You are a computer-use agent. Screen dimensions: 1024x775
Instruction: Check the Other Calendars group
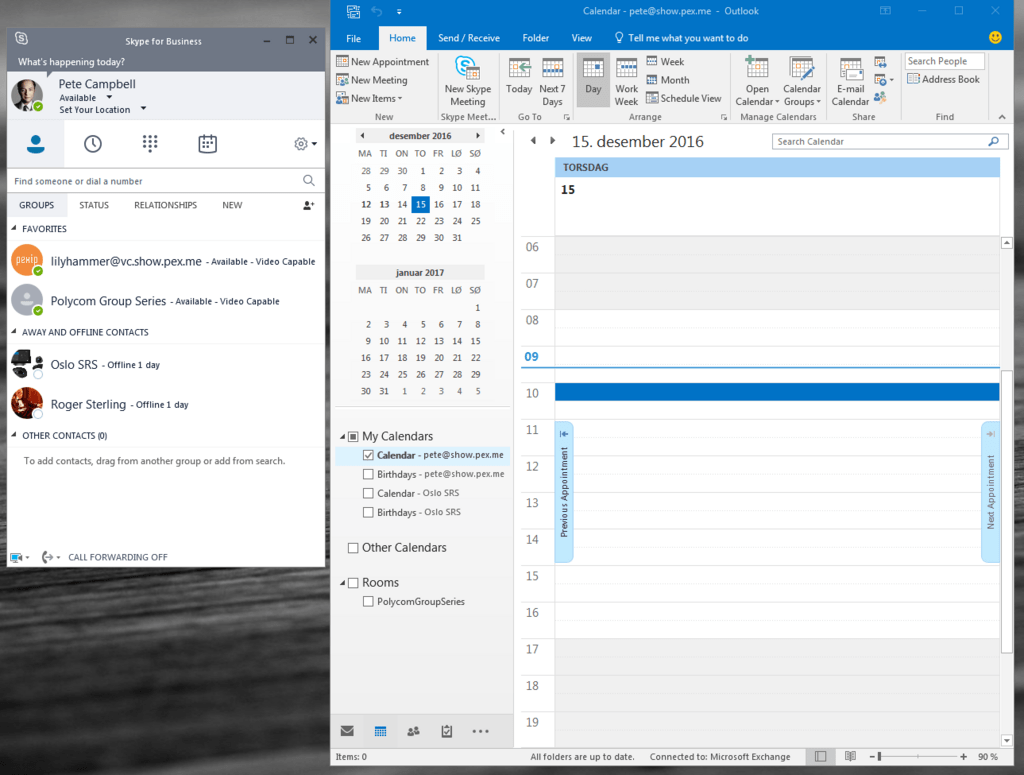point(353,548)
